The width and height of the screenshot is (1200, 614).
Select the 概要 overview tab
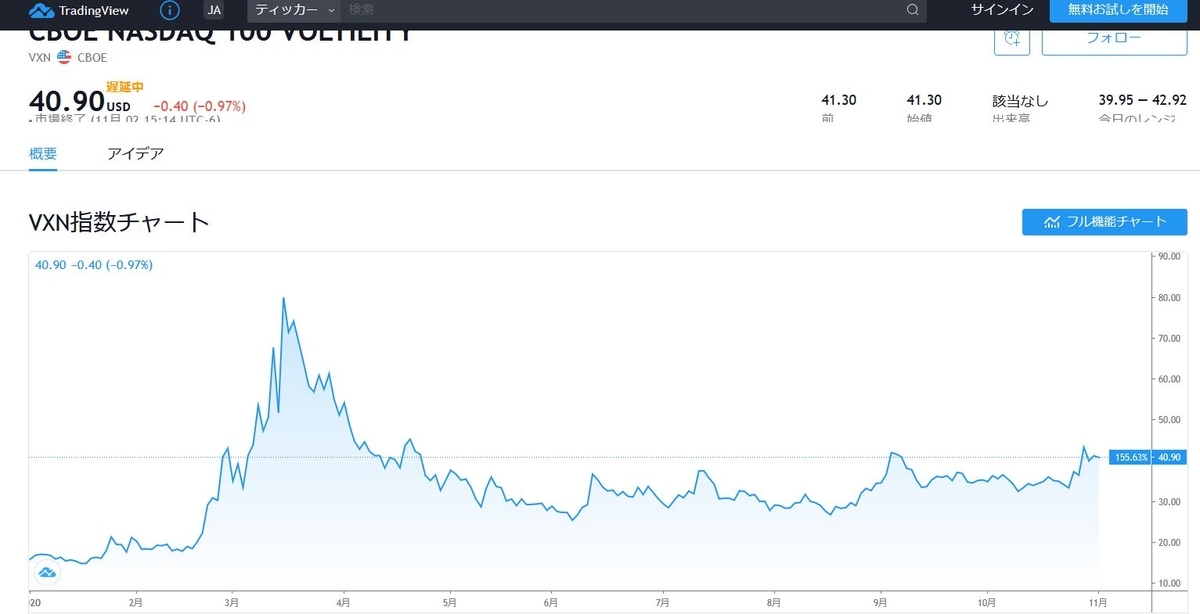pyautogui.click(x=43, y=154)
